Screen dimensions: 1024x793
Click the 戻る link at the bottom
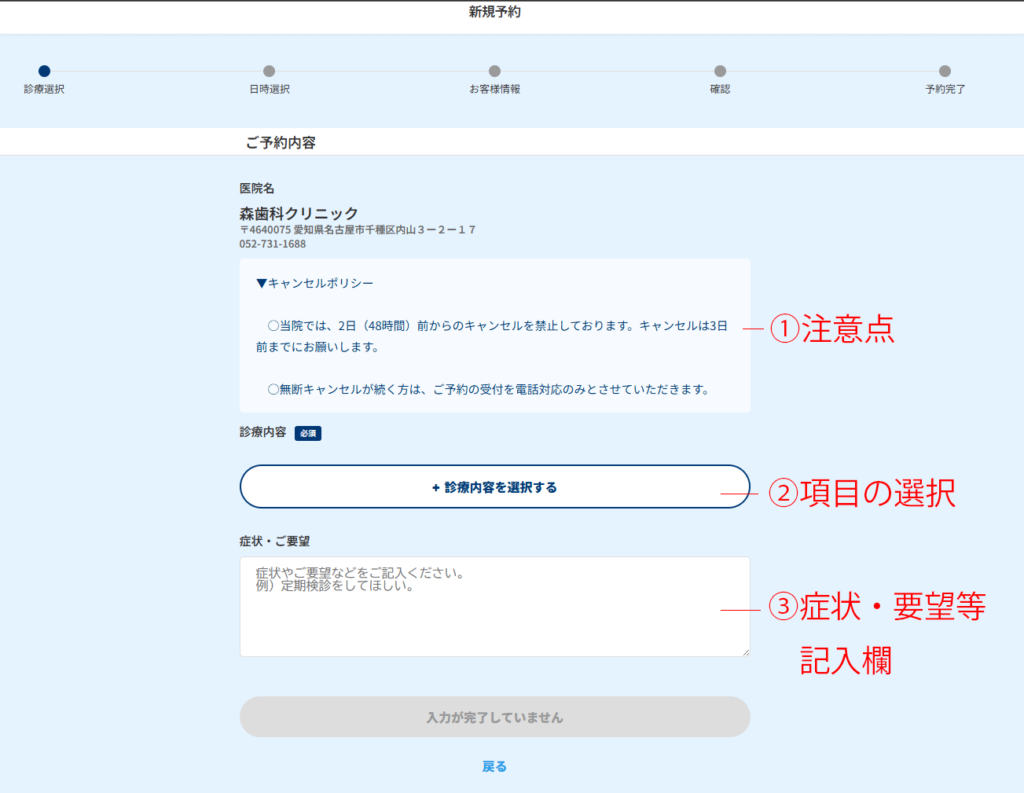click(494, 765)
